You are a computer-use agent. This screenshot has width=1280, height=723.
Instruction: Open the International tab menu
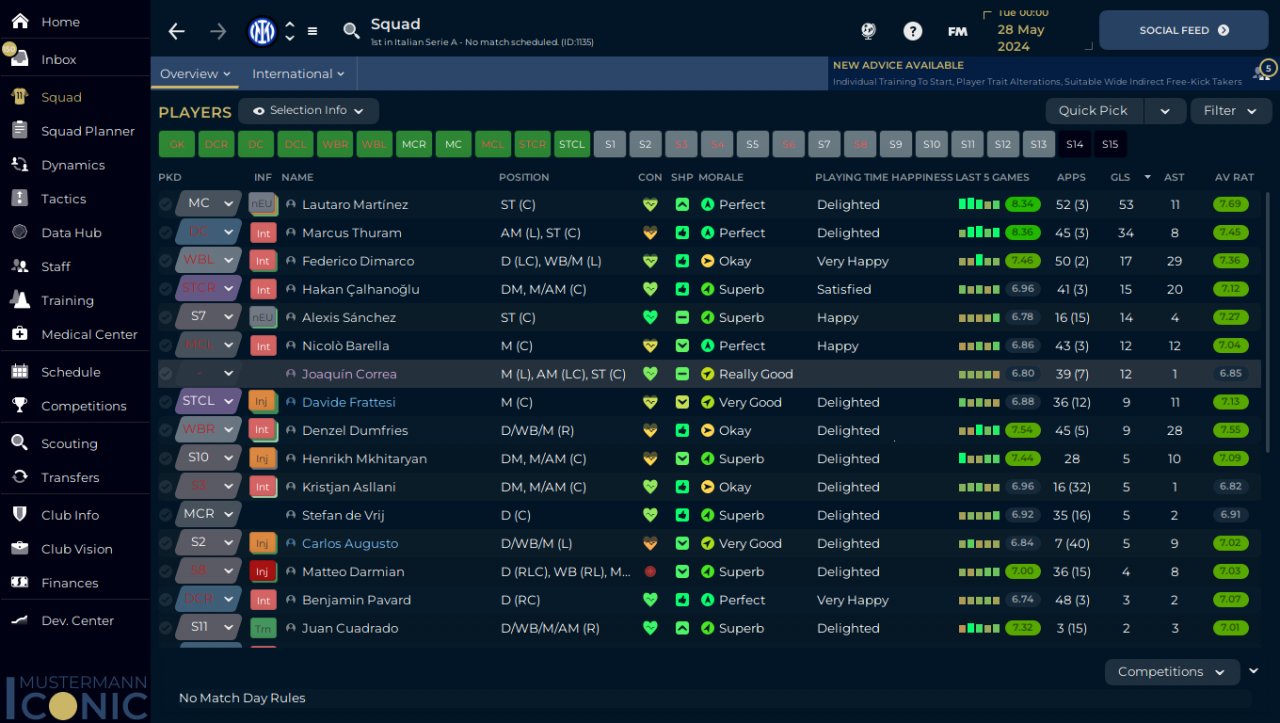tap(298, 74)
